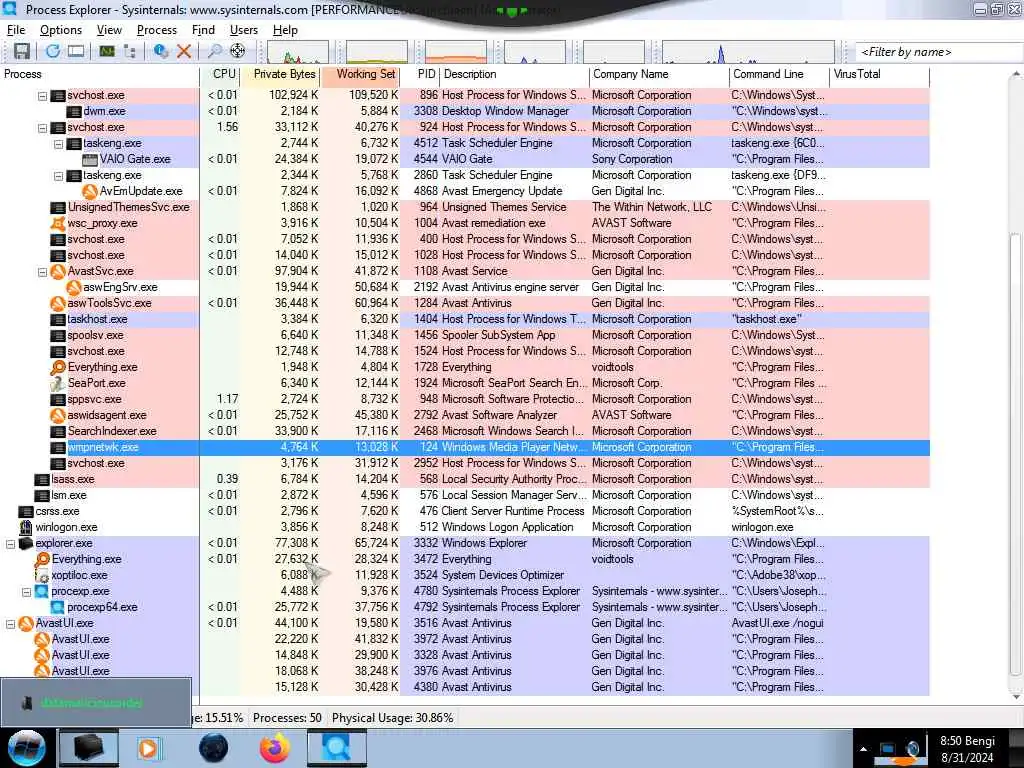Click the Save toolbar icon
Viewport: 1024px width, 768px height.
(x=22, y=51)
